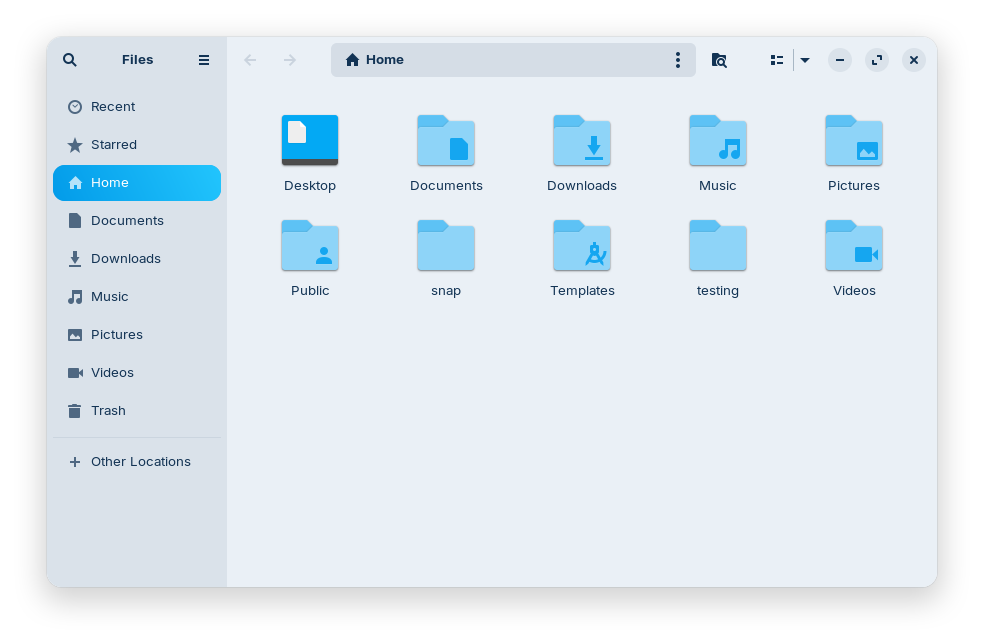Open Trash in the sidebar
This screenshot has height=644, width=984.
point(137,411)
